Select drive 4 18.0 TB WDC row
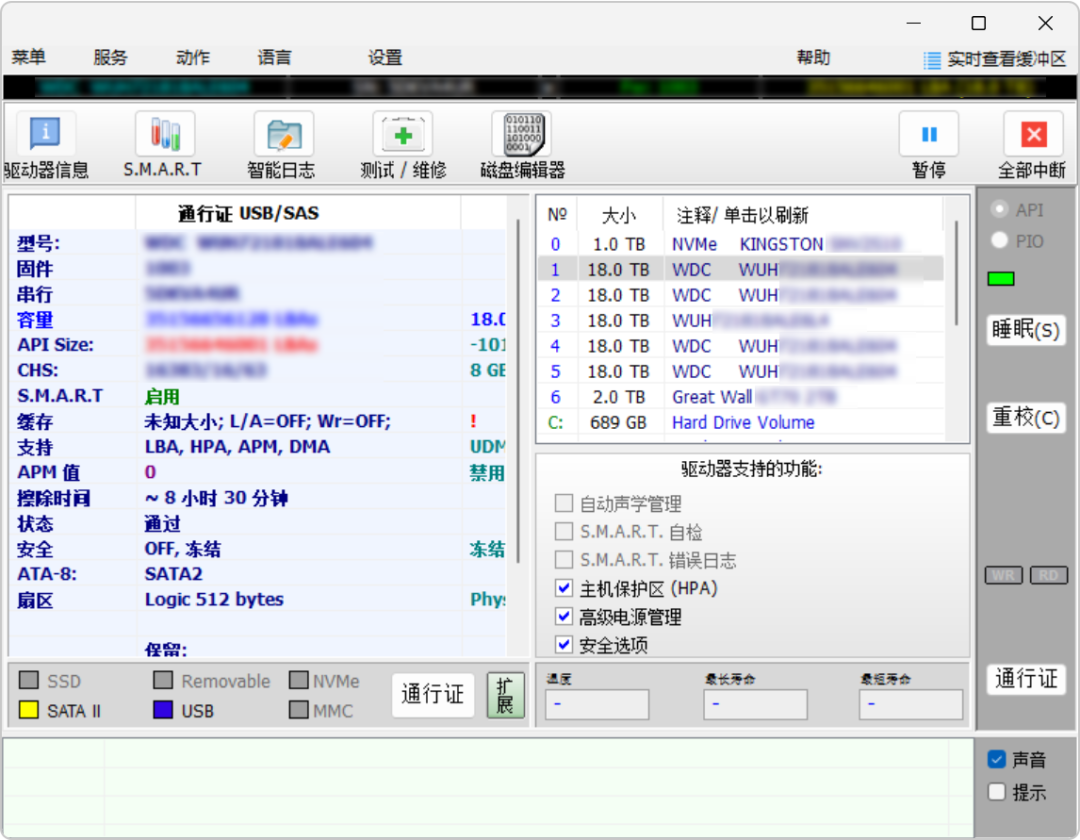 740,346
